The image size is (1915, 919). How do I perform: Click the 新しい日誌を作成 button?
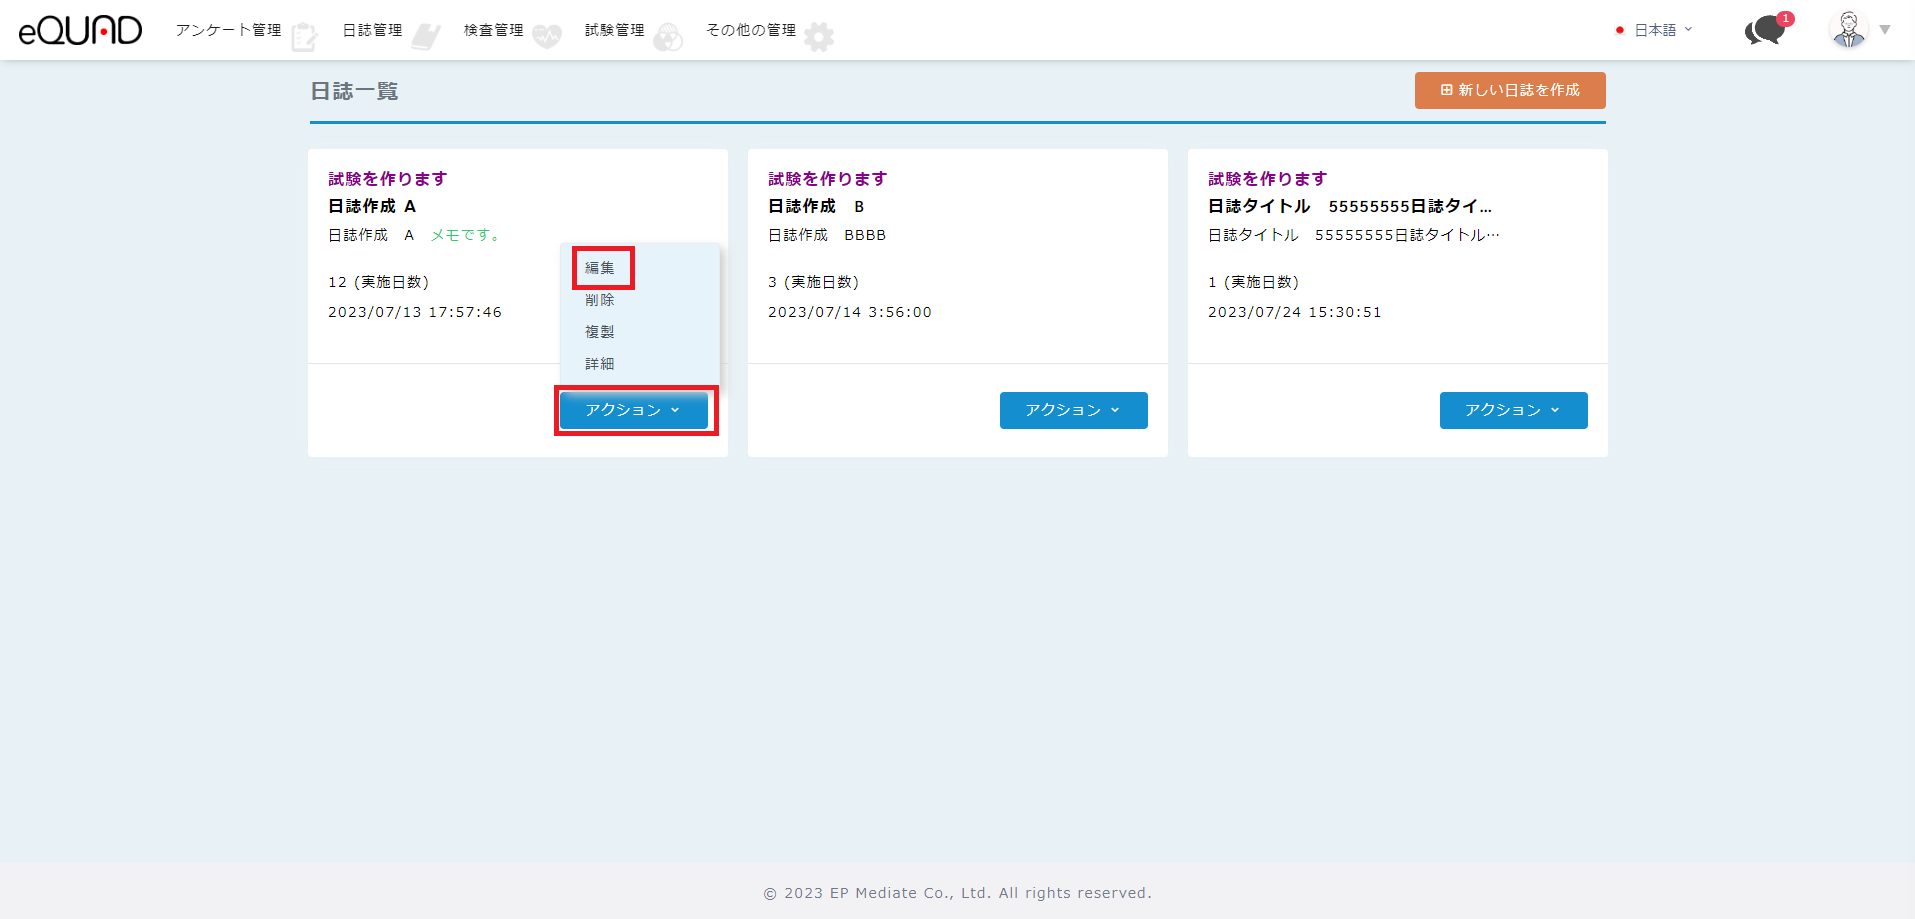(1510, 90)
